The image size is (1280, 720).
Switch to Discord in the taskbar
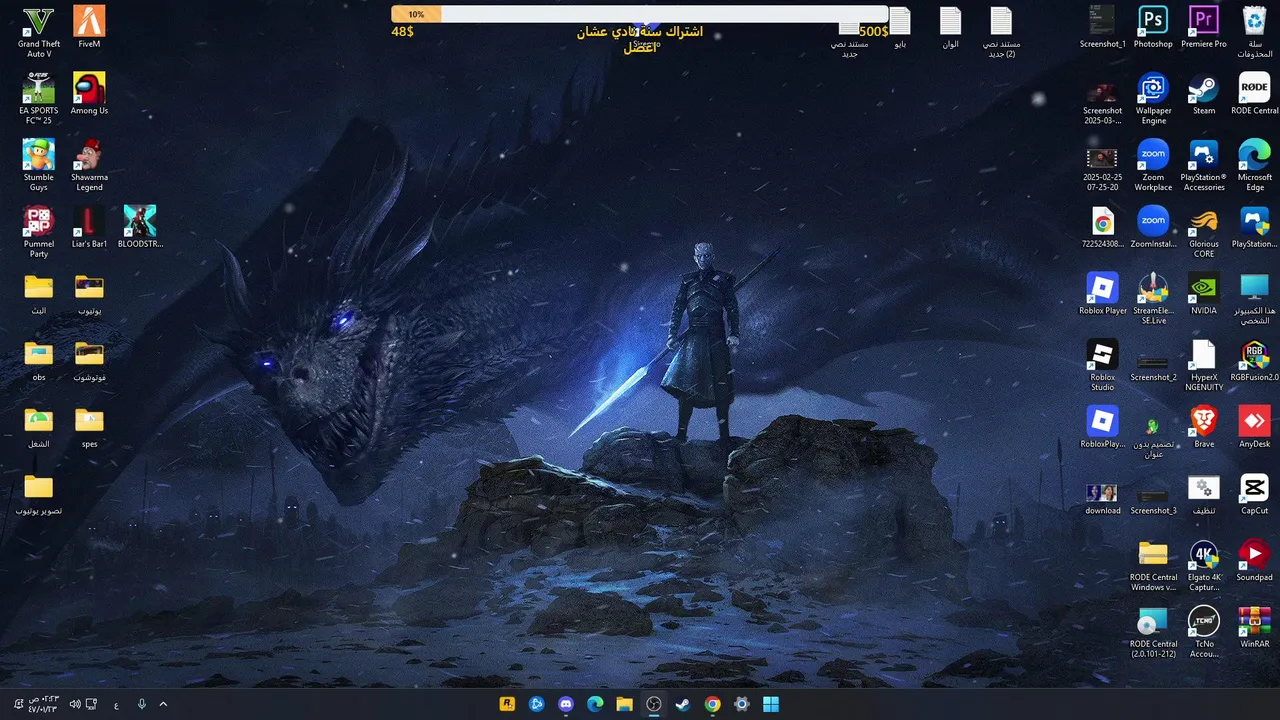point(566,704)
